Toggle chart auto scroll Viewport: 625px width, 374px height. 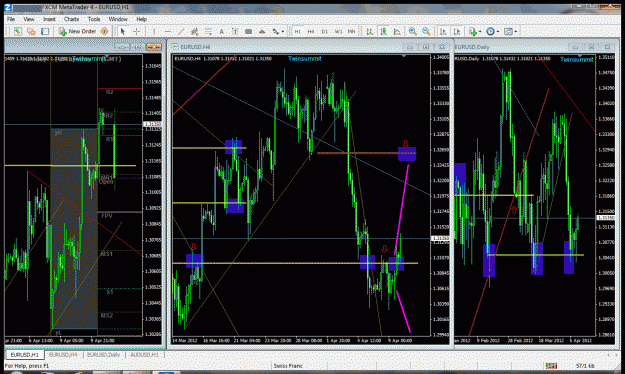click(x=443, y=31)
